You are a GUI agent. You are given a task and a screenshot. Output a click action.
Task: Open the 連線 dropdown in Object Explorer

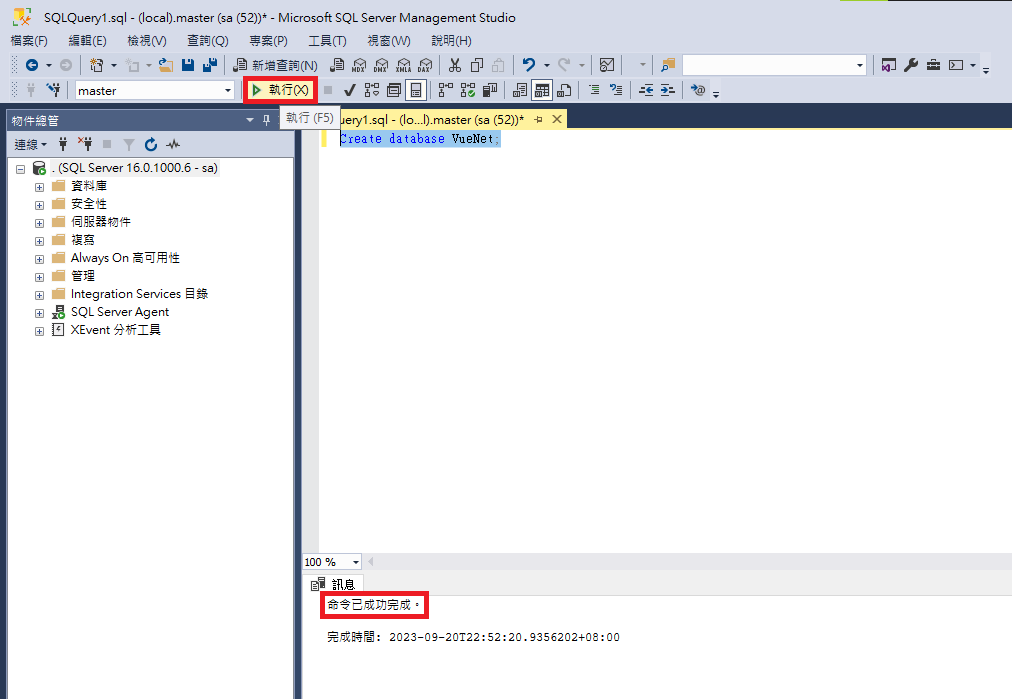[30, 145]
